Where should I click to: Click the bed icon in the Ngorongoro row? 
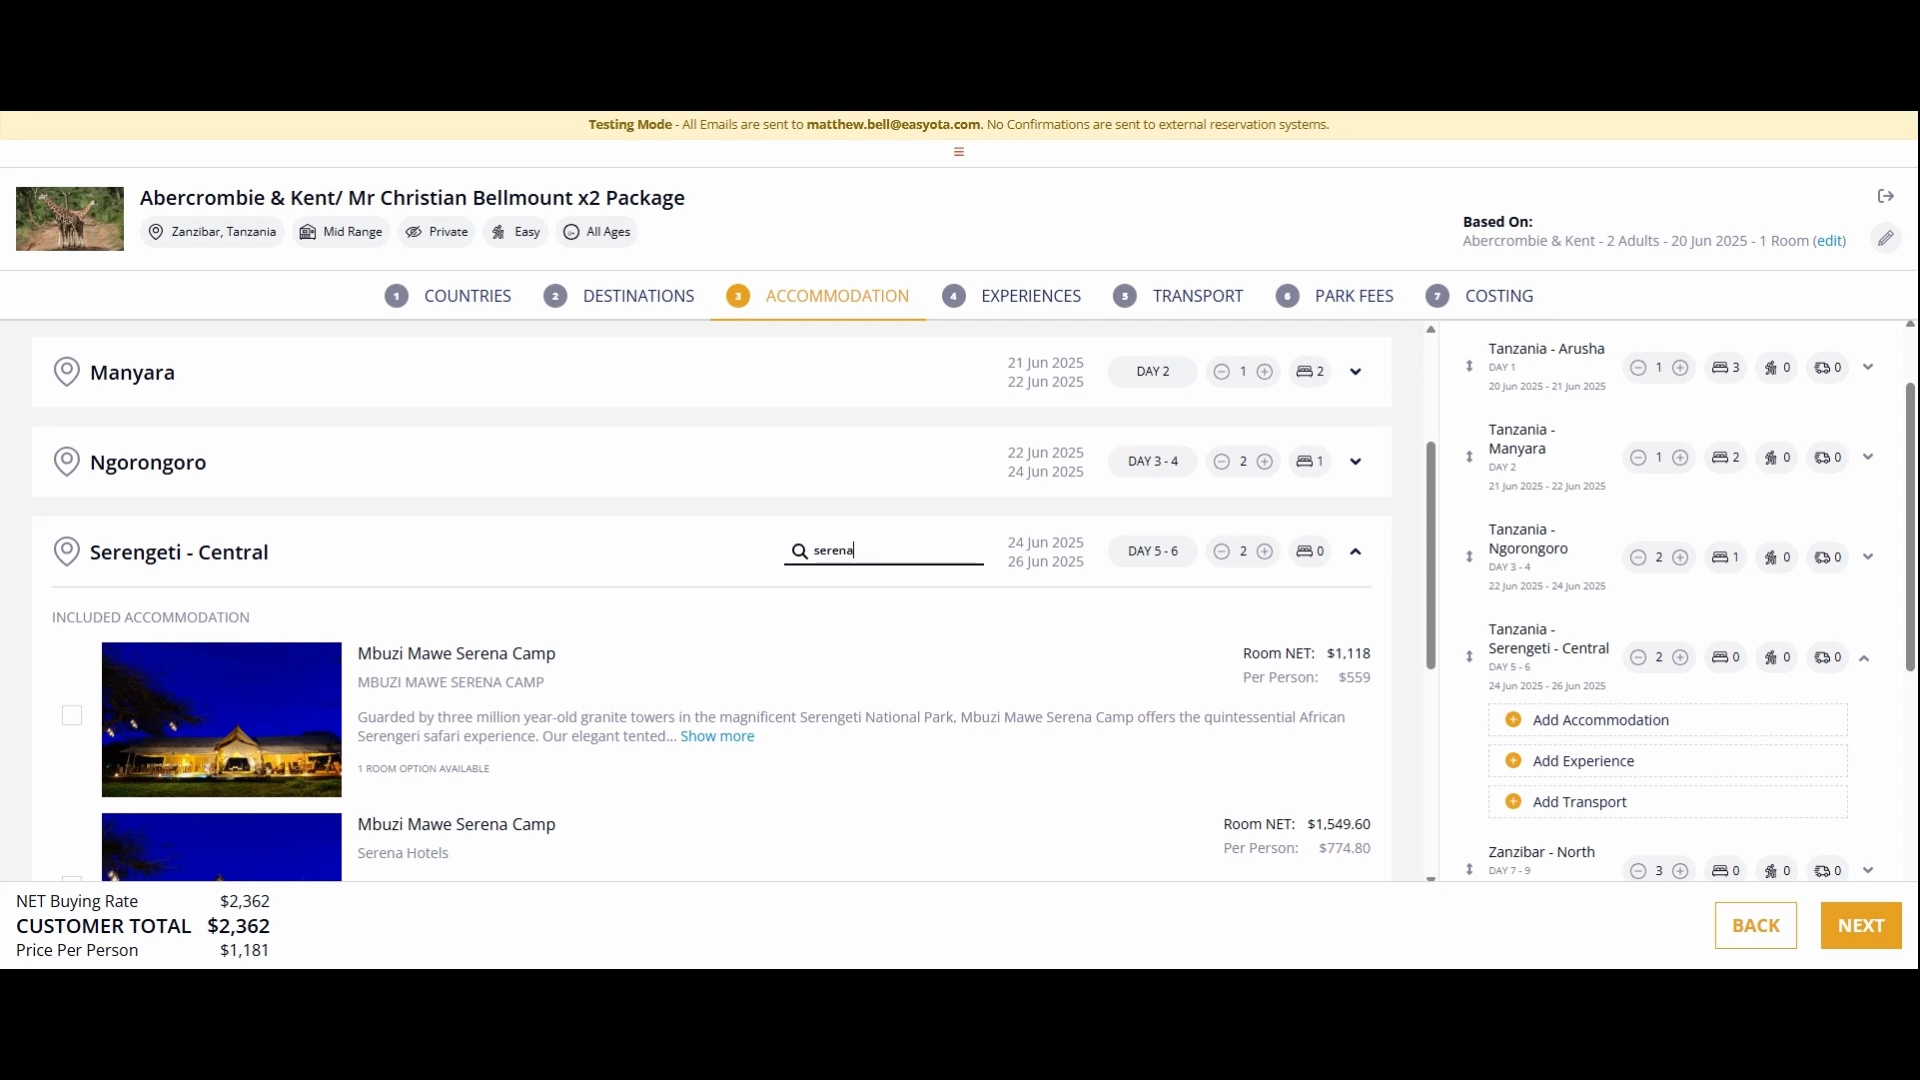coord(1304,462)
